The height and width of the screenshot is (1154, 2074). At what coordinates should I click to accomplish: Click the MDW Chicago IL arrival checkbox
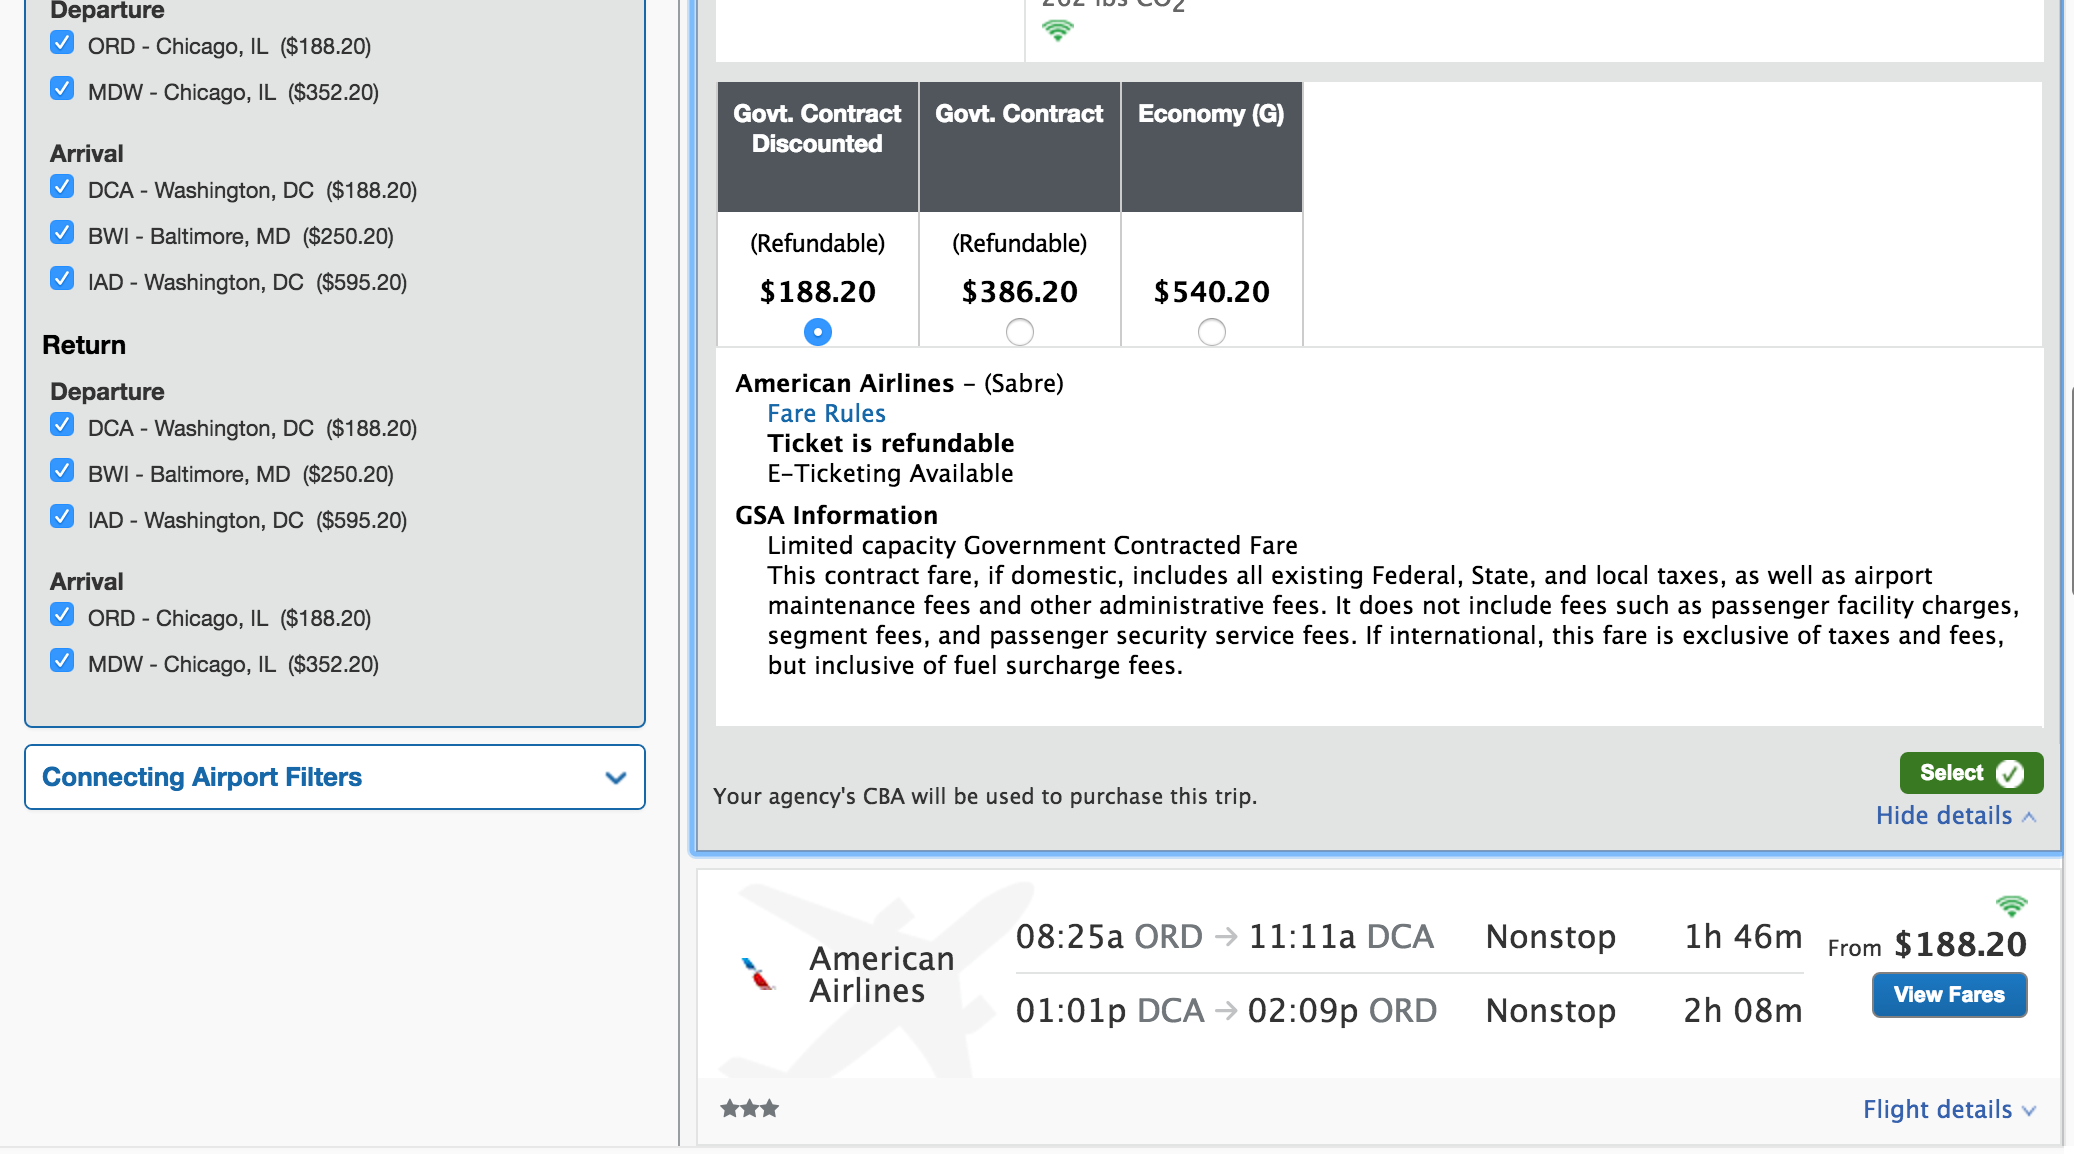tap(65, 661)
